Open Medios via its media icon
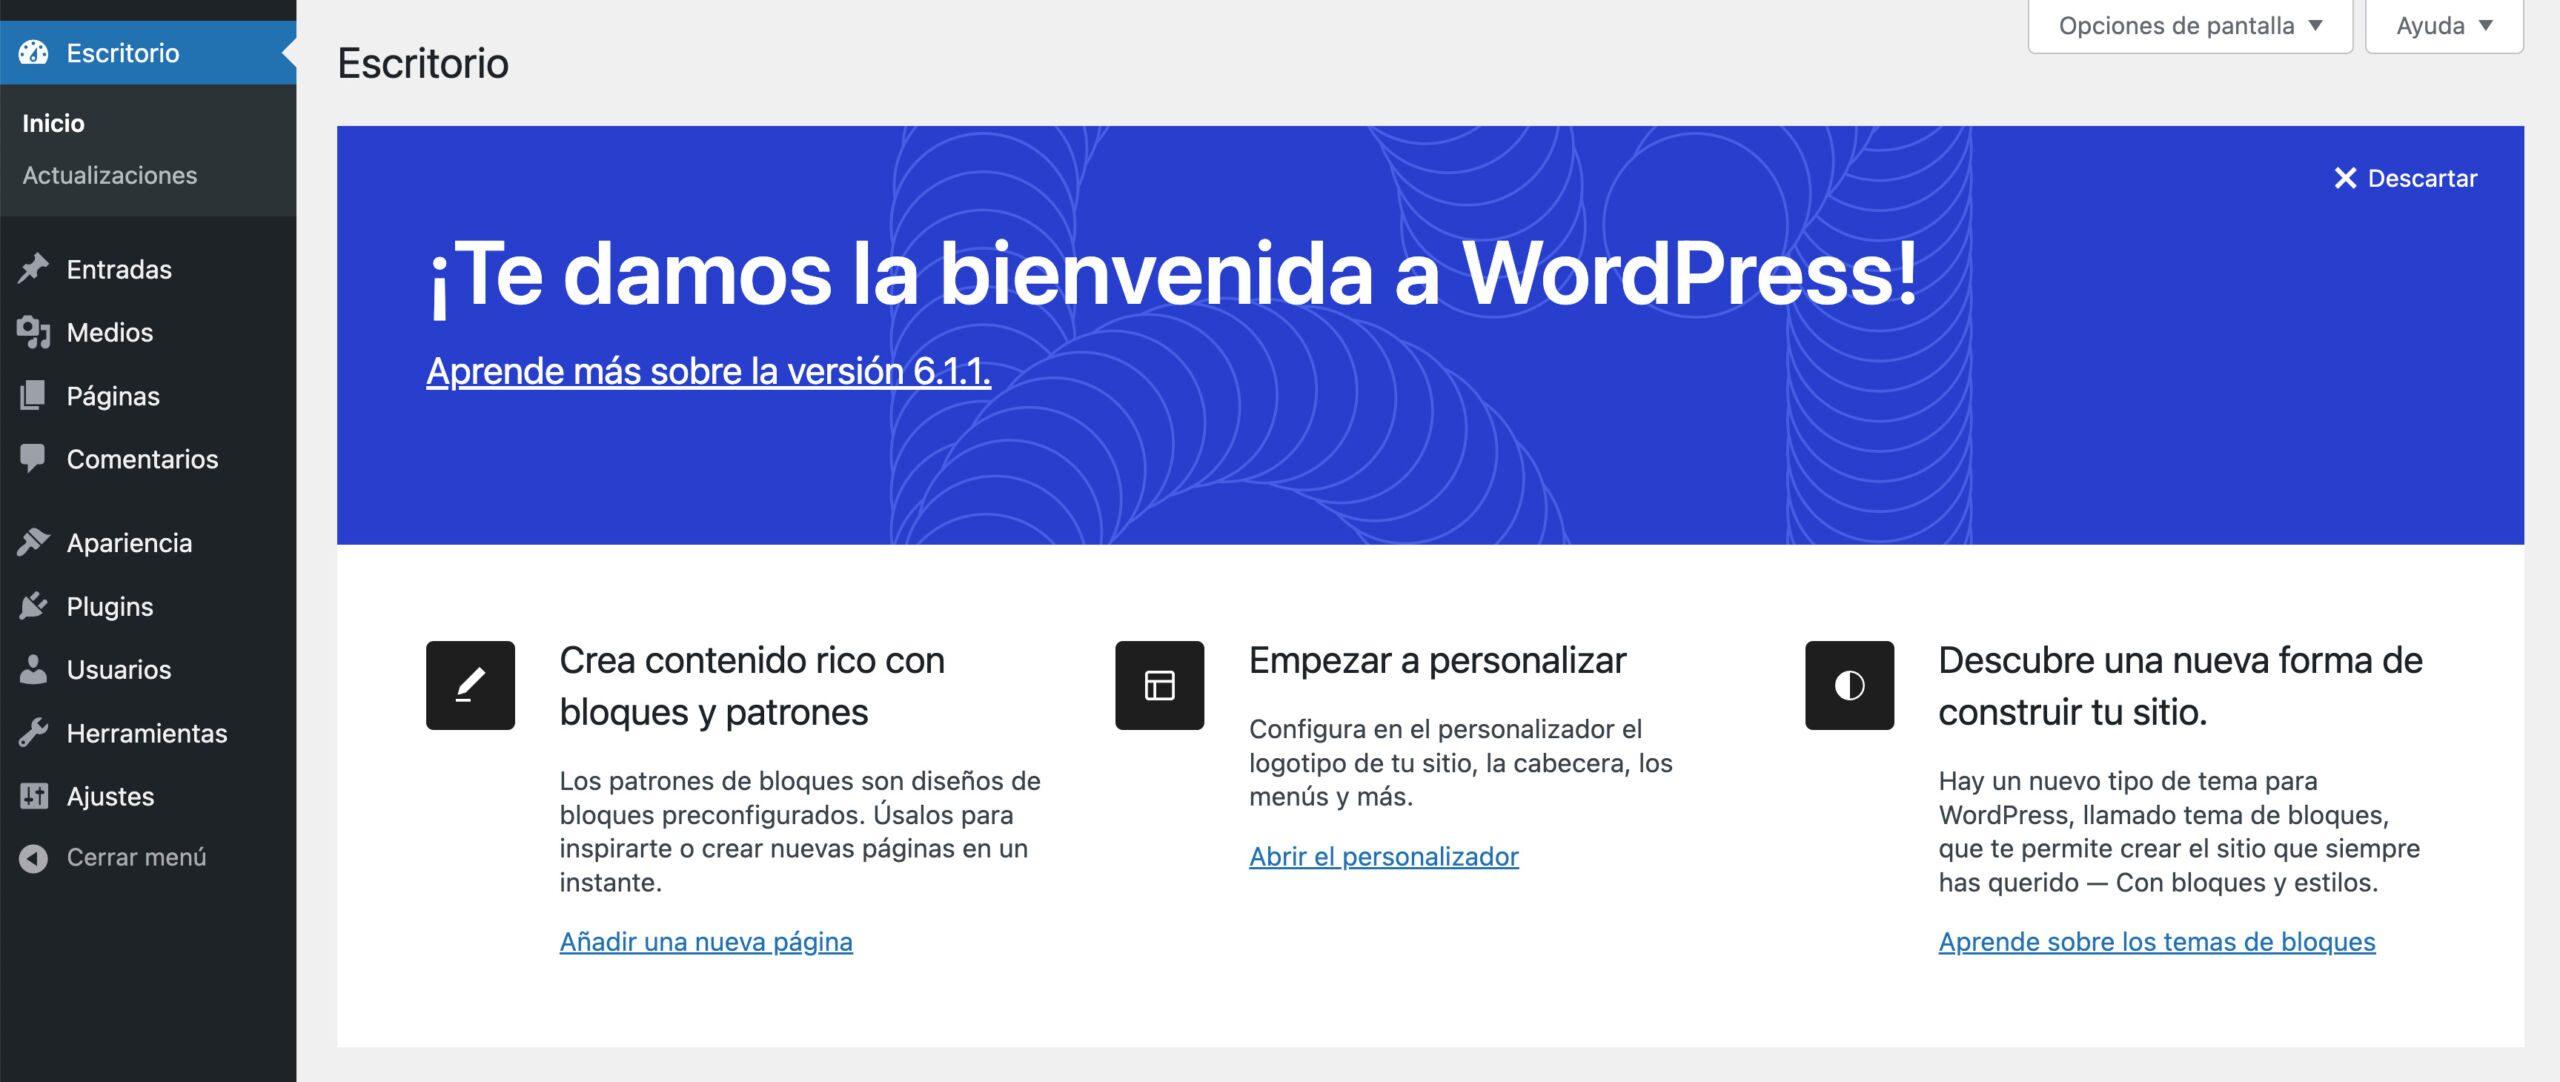Screen dimensions: 2560x1082 coord(33,332)
